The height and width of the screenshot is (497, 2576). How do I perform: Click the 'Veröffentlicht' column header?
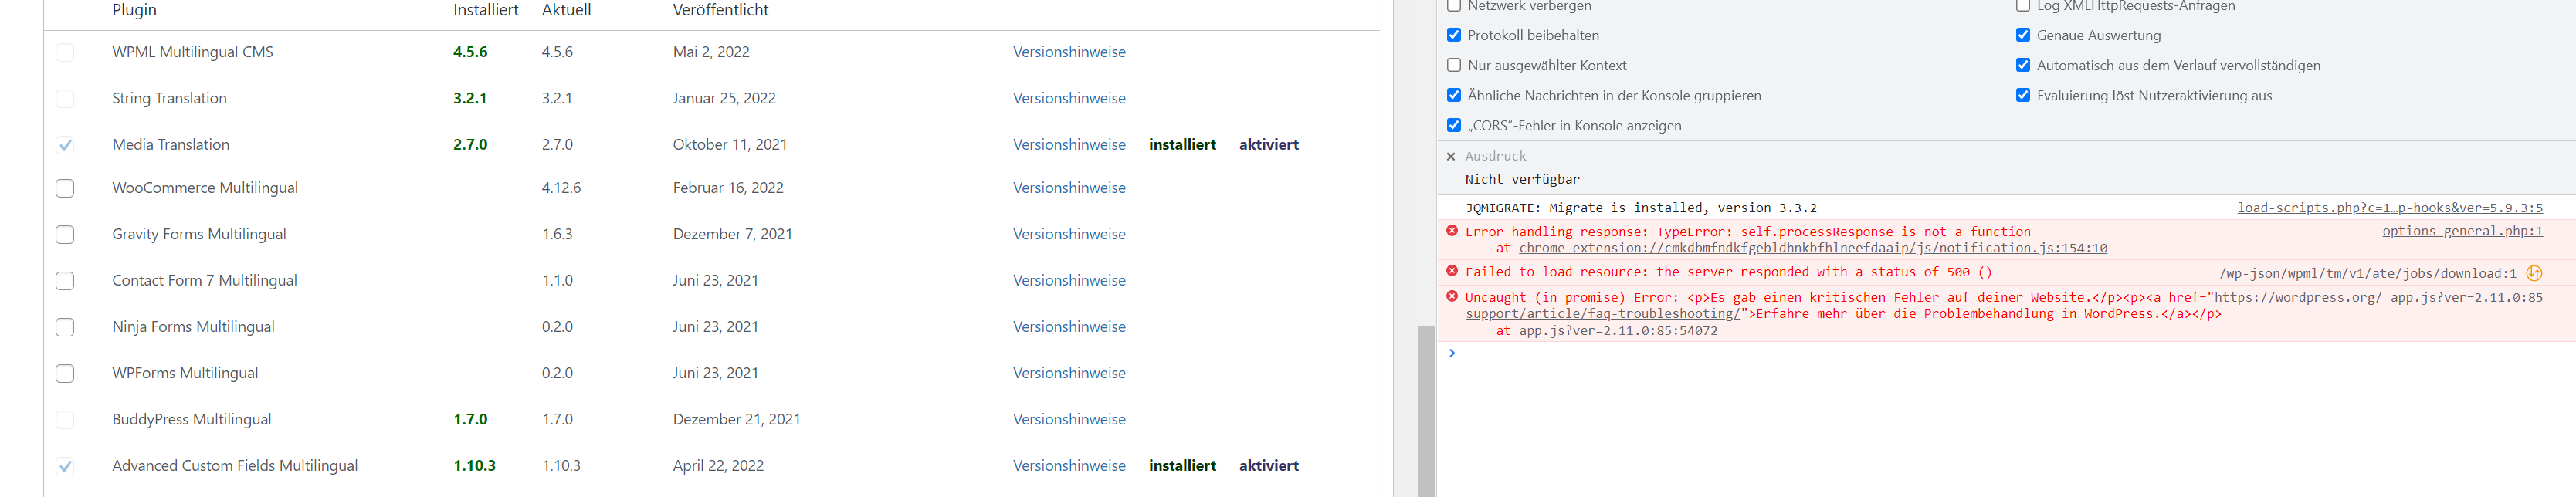pos(721,10)
